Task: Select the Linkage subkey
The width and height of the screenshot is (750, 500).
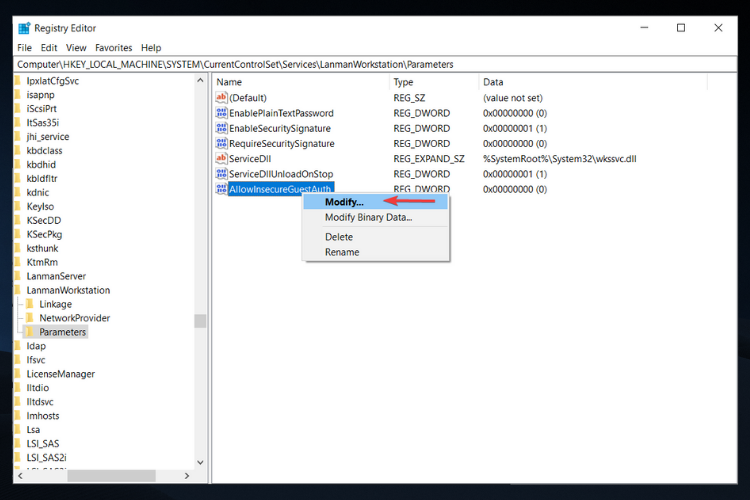Action: click(55, 304)
